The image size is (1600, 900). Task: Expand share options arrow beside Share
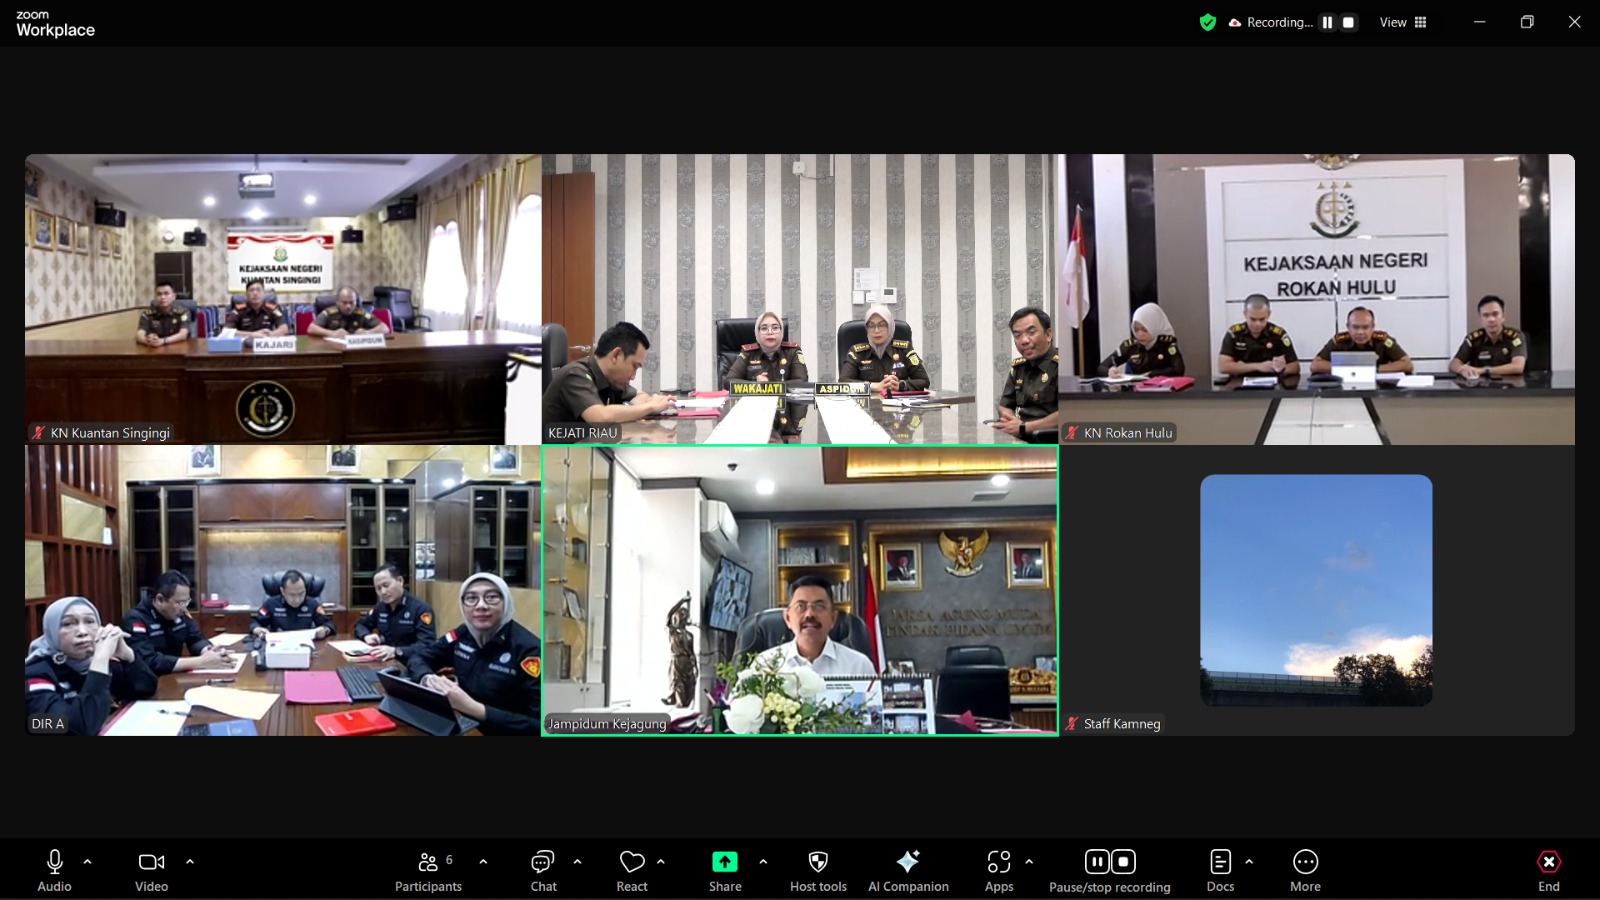(x=763, y=861)
